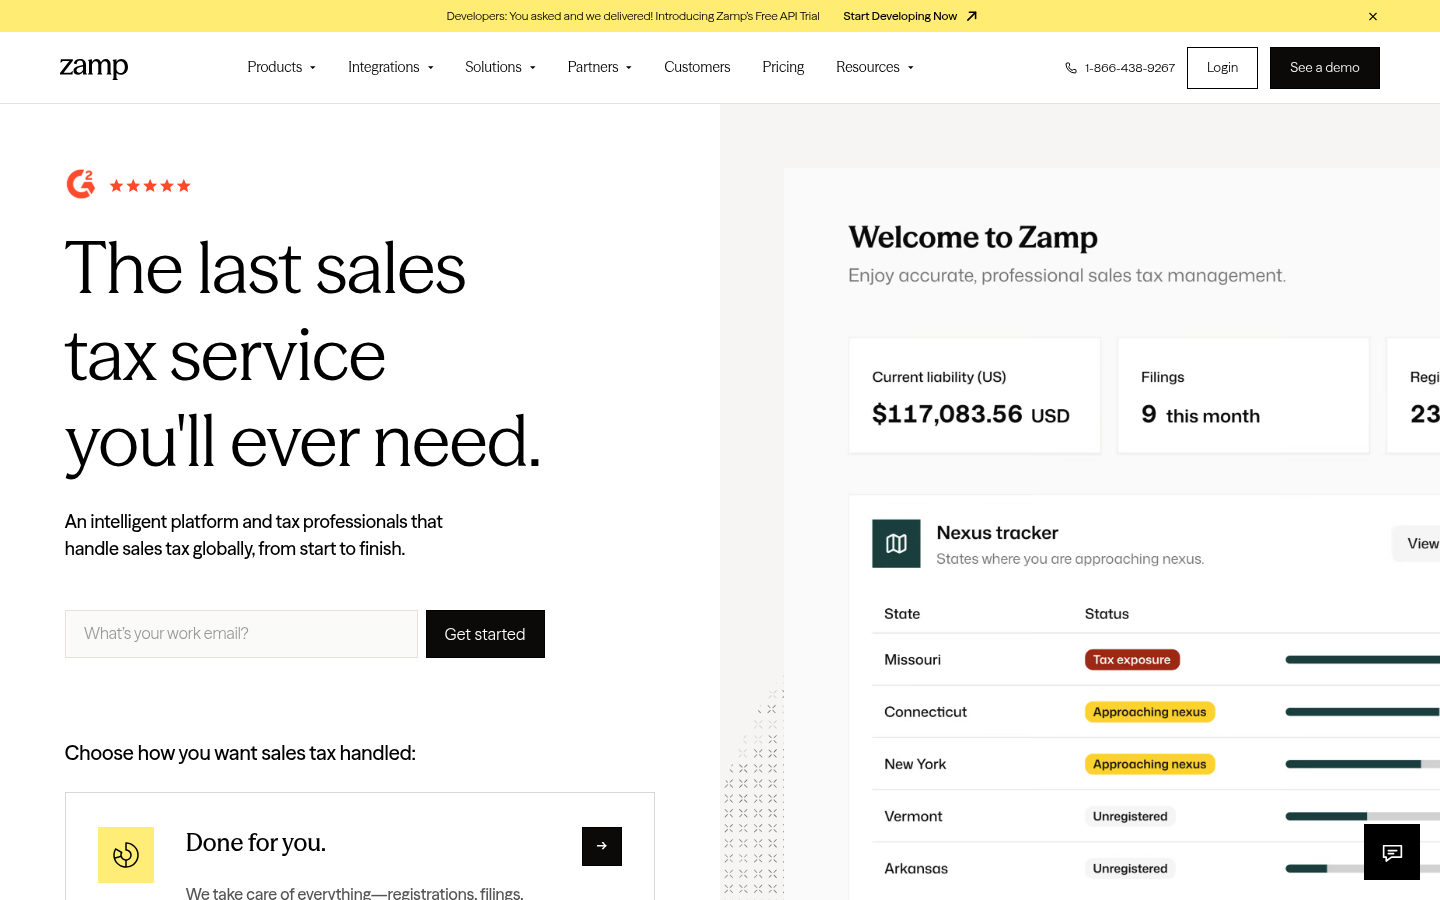Click New York's Approaching nexus badge
The image size is (1440, 900).
pos(1150,764)
